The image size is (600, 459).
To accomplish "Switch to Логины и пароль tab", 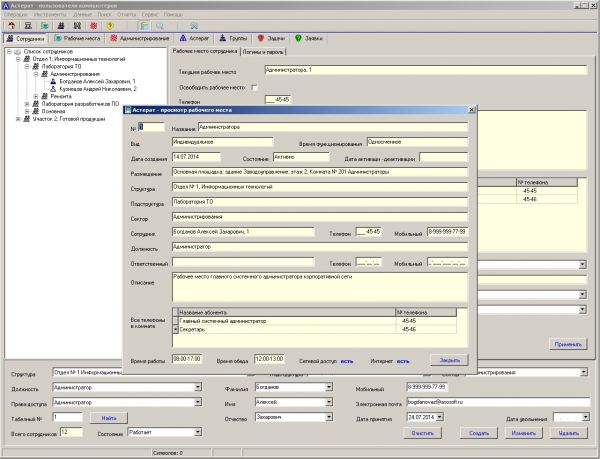I will [x=265, y=50].
